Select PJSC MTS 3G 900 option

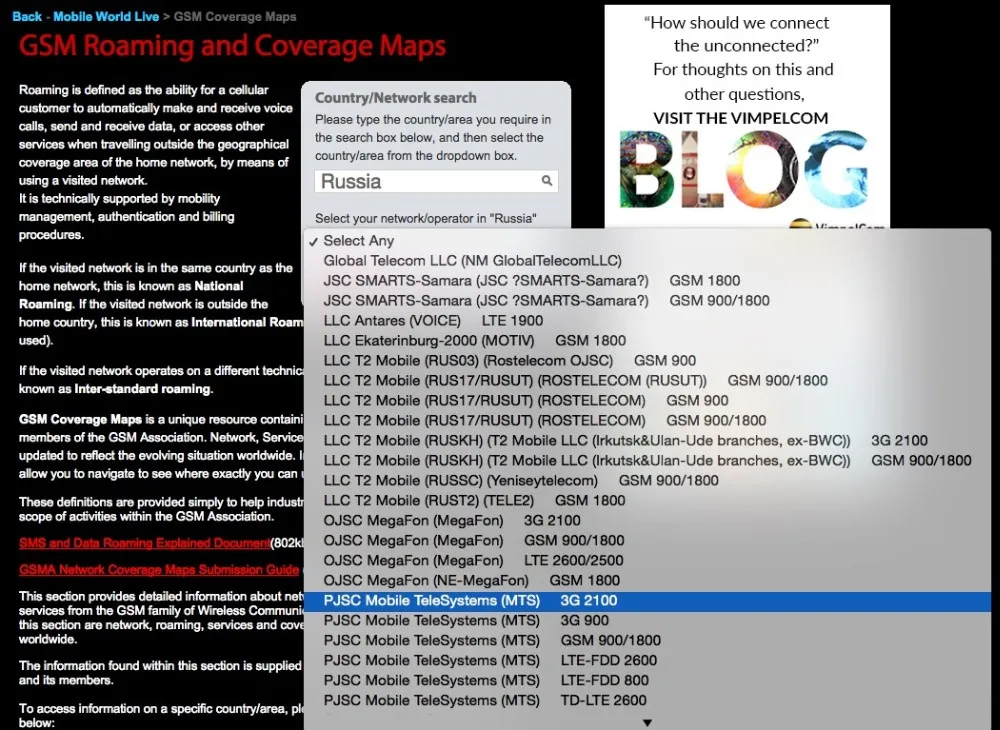[647, 620]
